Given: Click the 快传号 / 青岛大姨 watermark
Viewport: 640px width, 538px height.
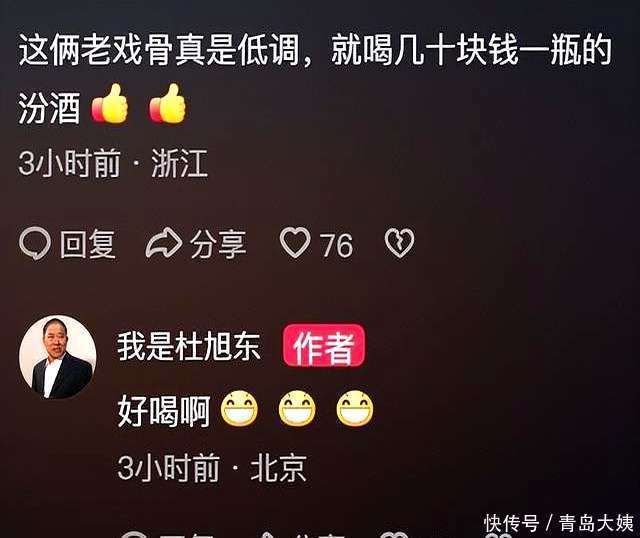Looking at the screenshot, I should (559, 523).
